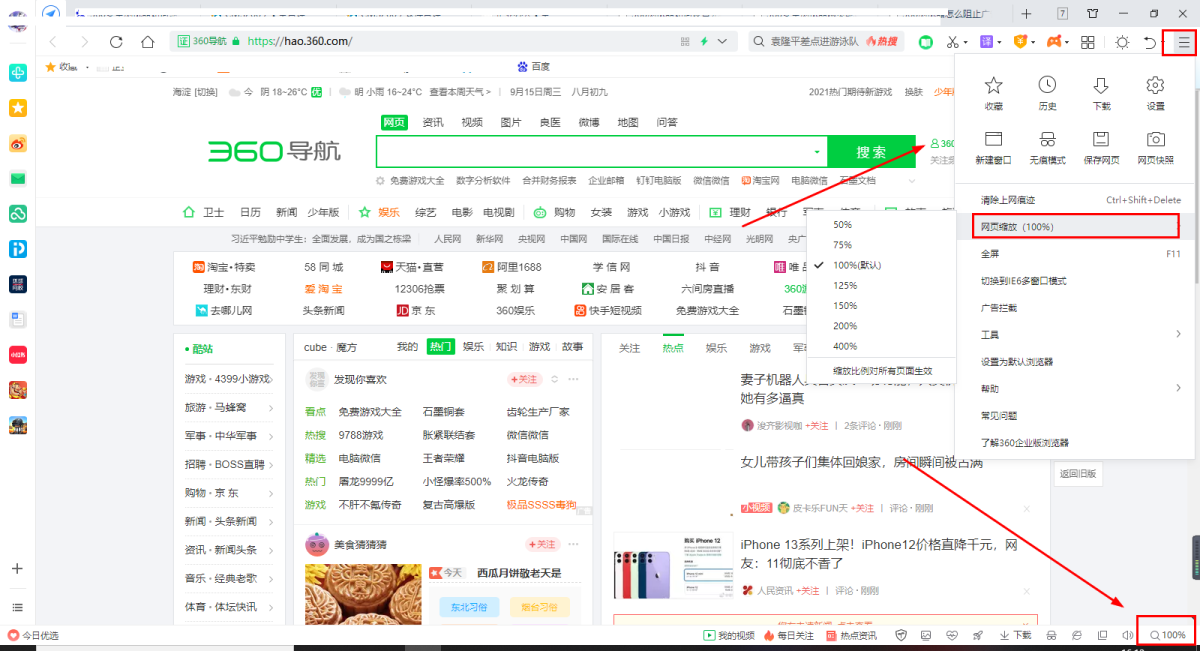The height and width of the screenshot is (651, 1200).
Task: Toggle the sun brightness mode icon
Action: [1122, 42]
